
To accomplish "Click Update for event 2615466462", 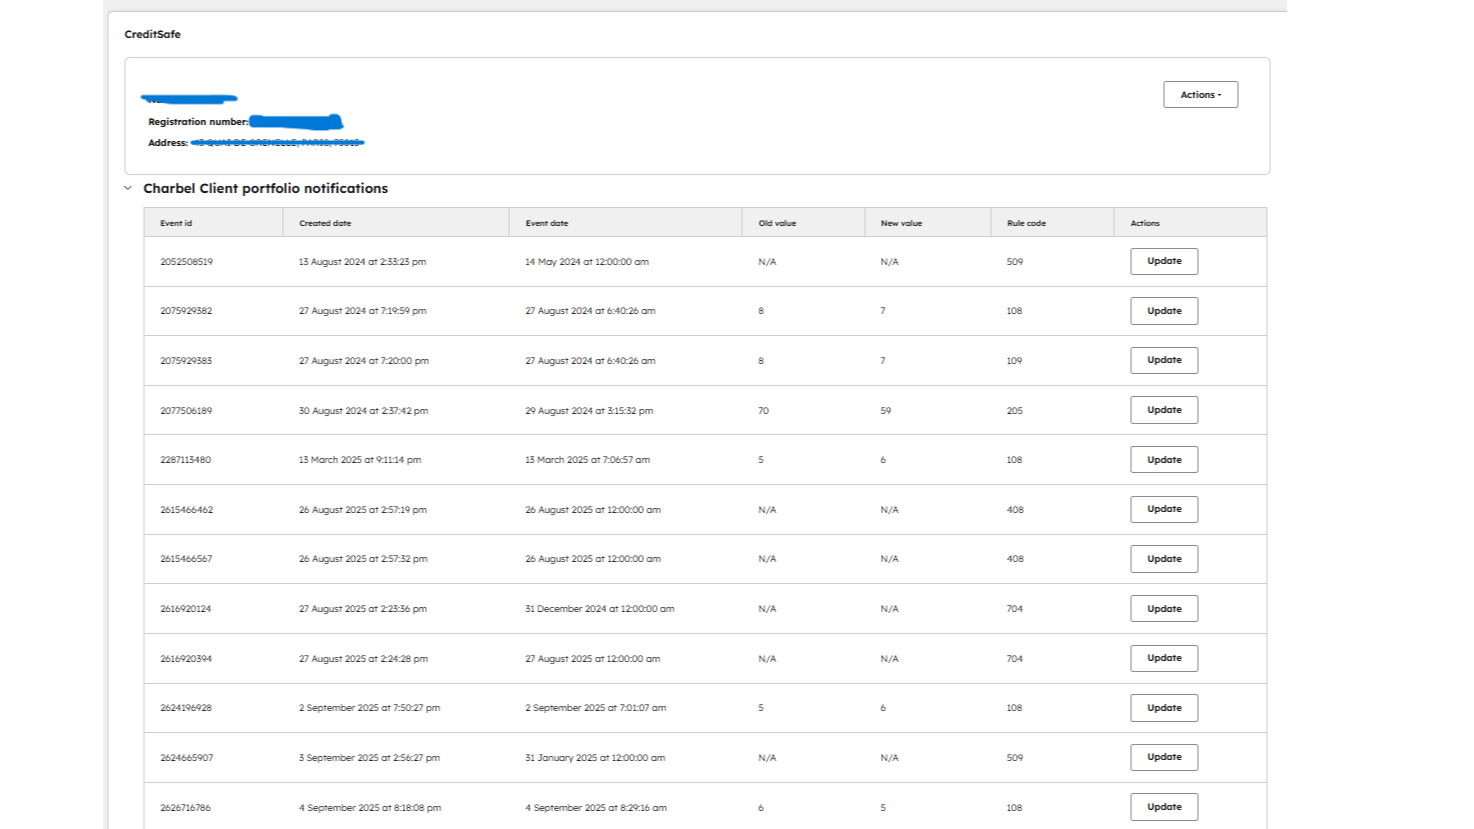I will (1164, 509).
